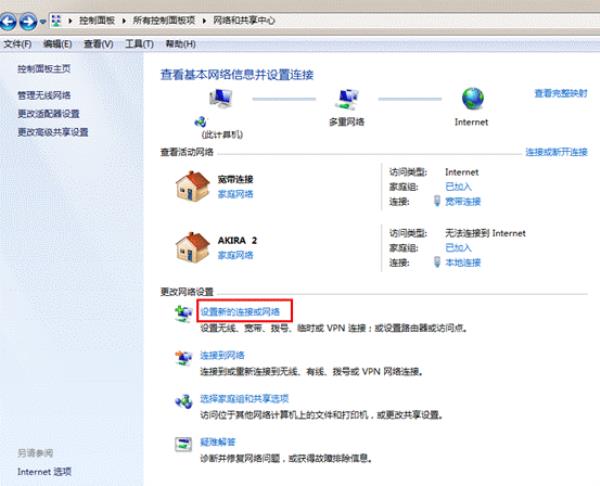600x486 pixels.
Task: Click the icon beside 设置新的连接或网络
Action: 183,314
